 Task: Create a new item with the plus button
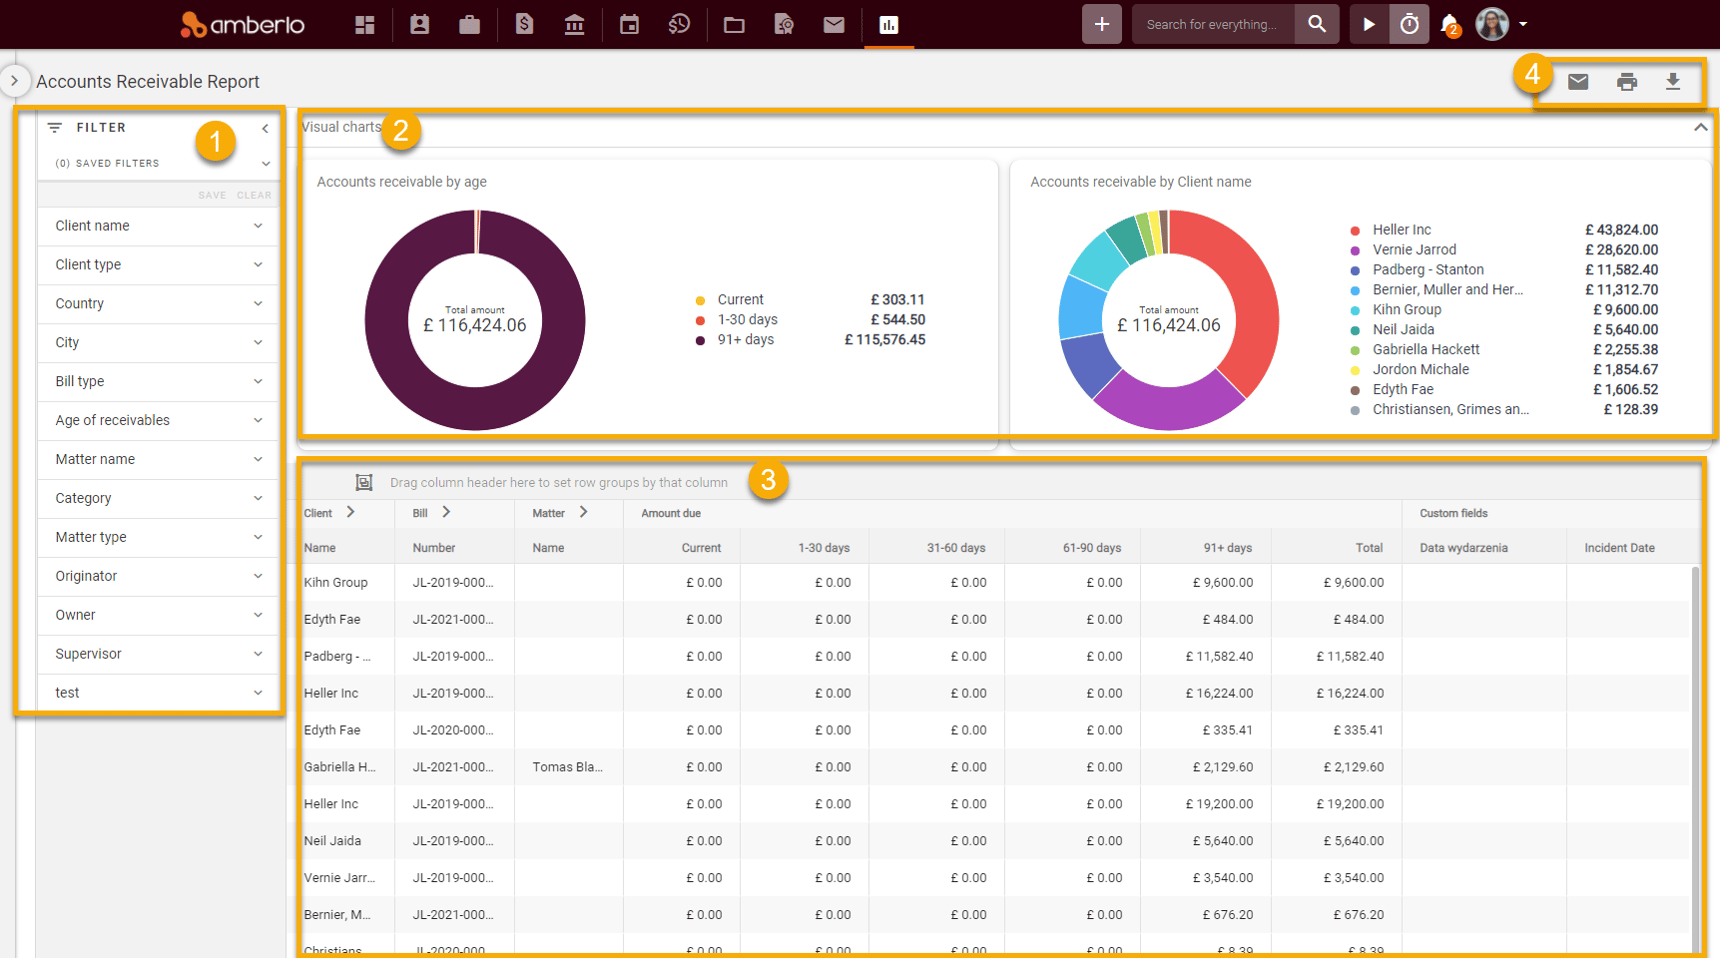click(x=1101, y=24)
